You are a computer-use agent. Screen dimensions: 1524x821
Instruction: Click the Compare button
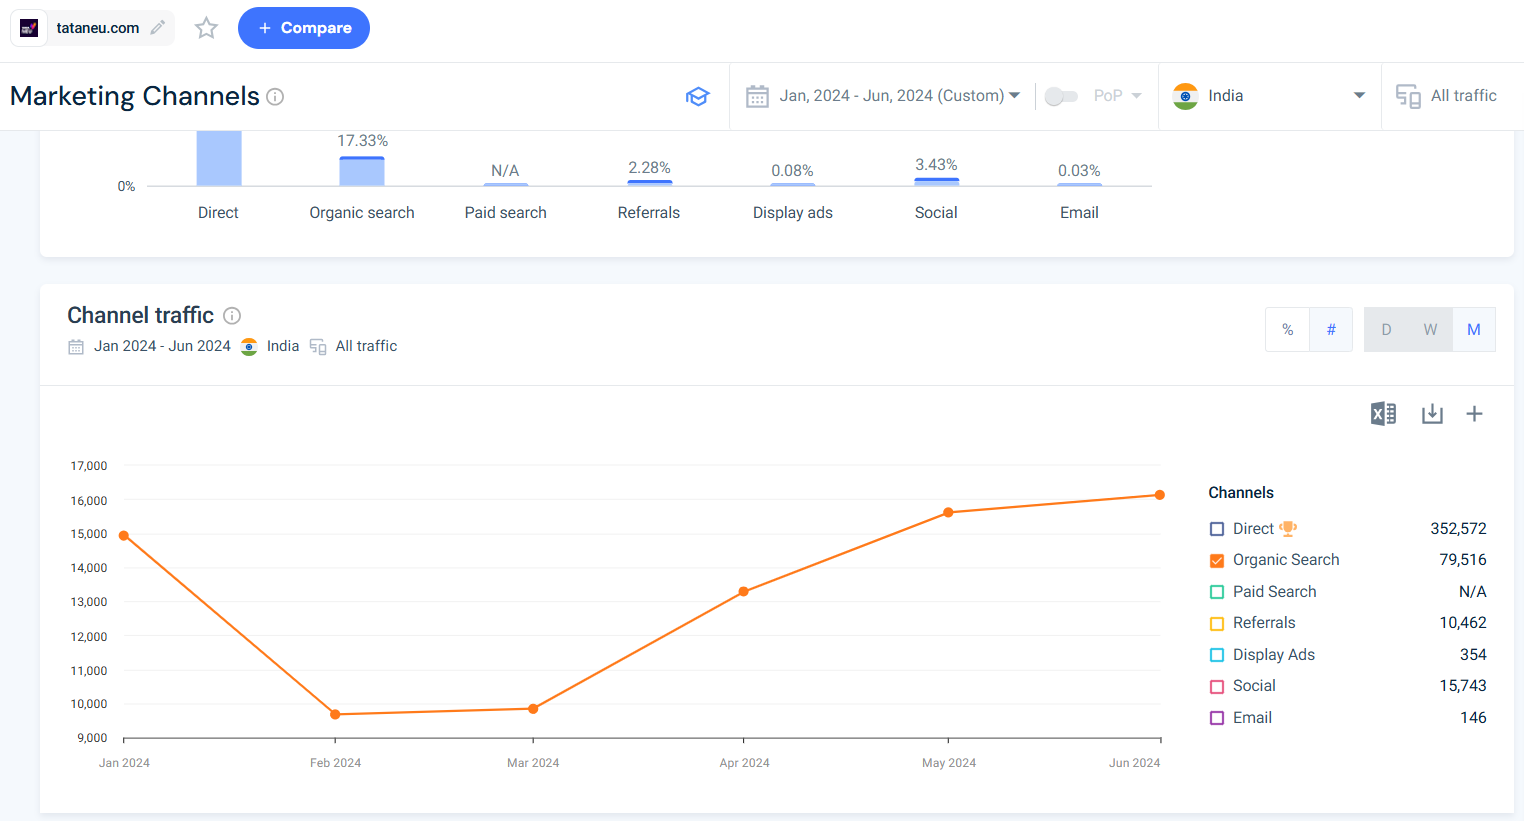tap(304, 28)
